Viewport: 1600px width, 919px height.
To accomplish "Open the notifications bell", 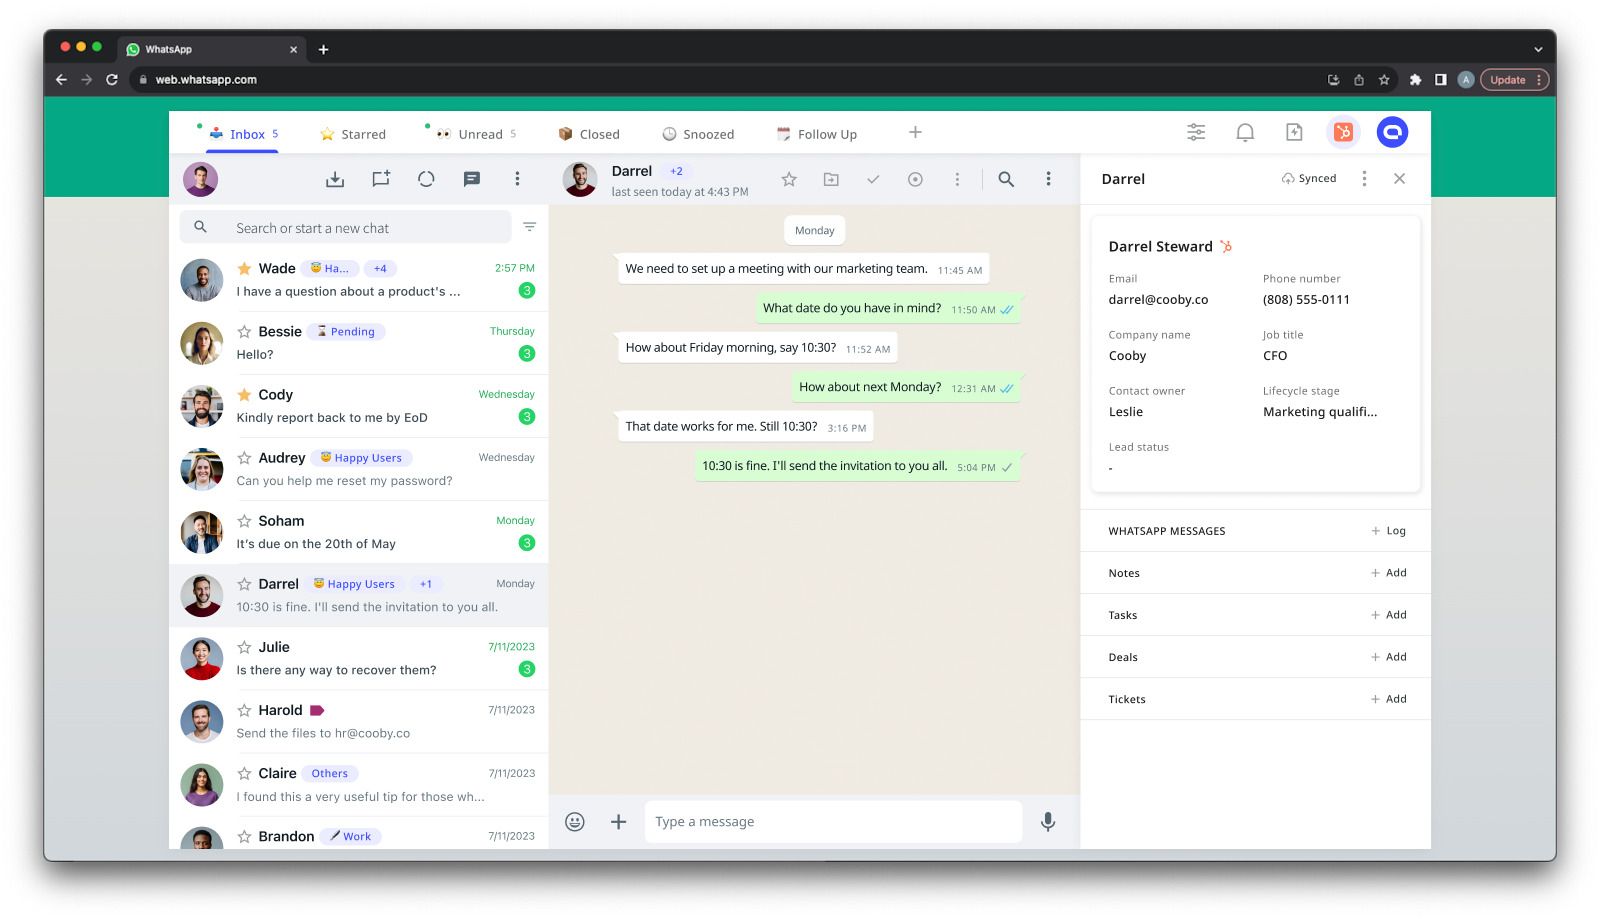I will 1245,132.
